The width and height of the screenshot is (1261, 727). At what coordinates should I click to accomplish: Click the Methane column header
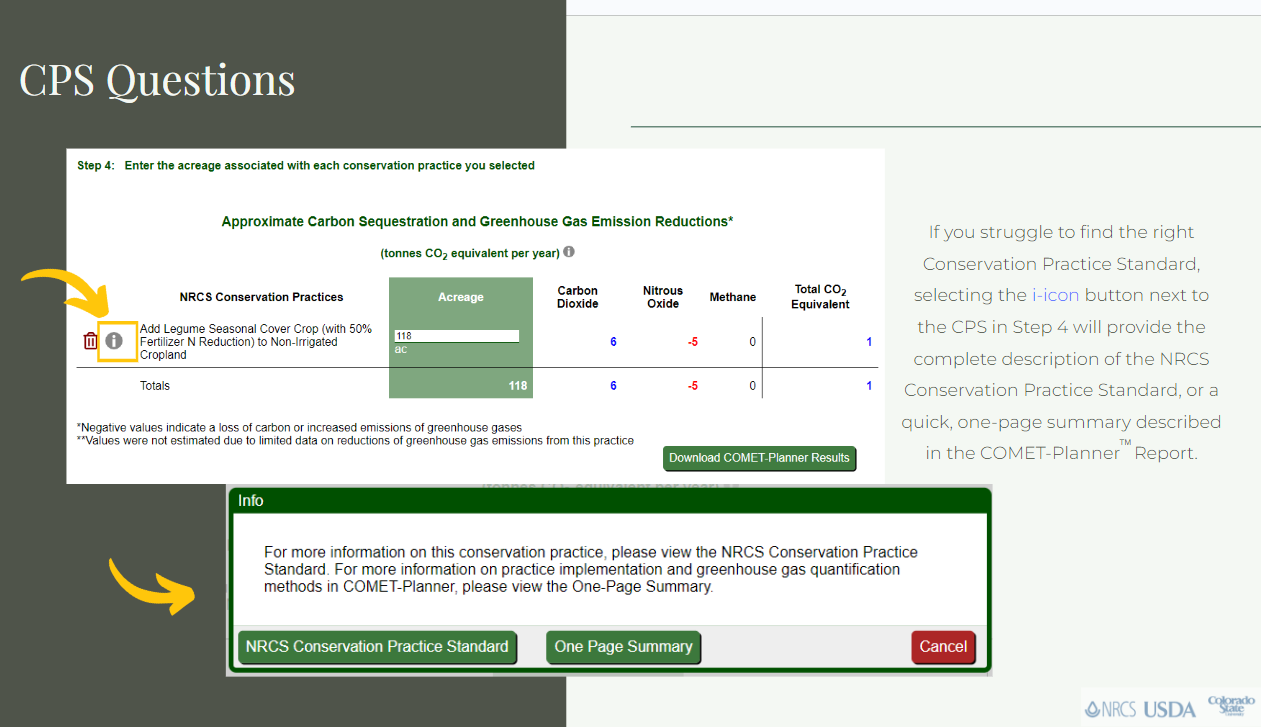click(x=733, y=297)
